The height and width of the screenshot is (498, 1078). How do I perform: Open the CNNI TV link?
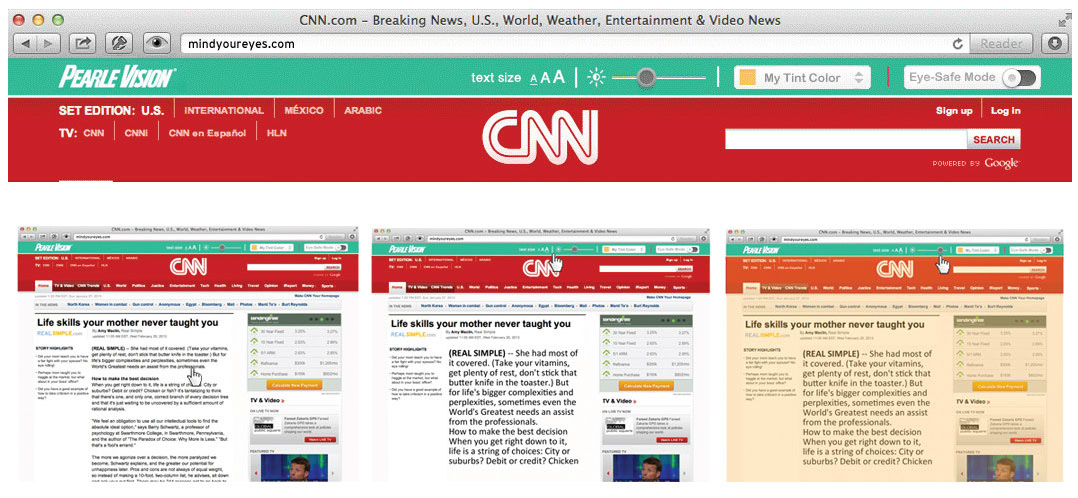(136, 133)
